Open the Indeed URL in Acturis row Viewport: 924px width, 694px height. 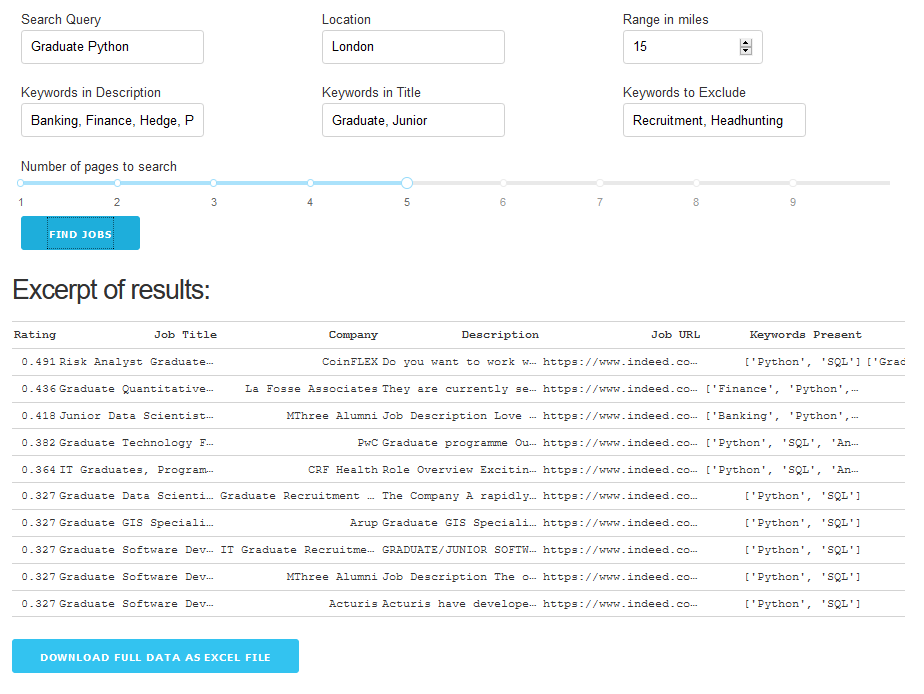click(x=620, y=604)
